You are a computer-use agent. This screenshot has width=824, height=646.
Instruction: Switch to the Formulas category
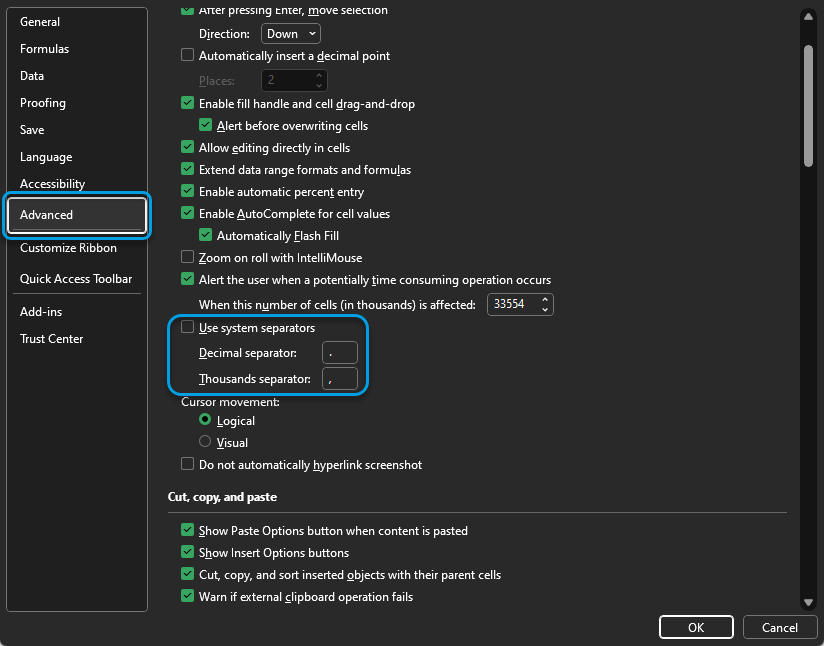click(45, 48)
